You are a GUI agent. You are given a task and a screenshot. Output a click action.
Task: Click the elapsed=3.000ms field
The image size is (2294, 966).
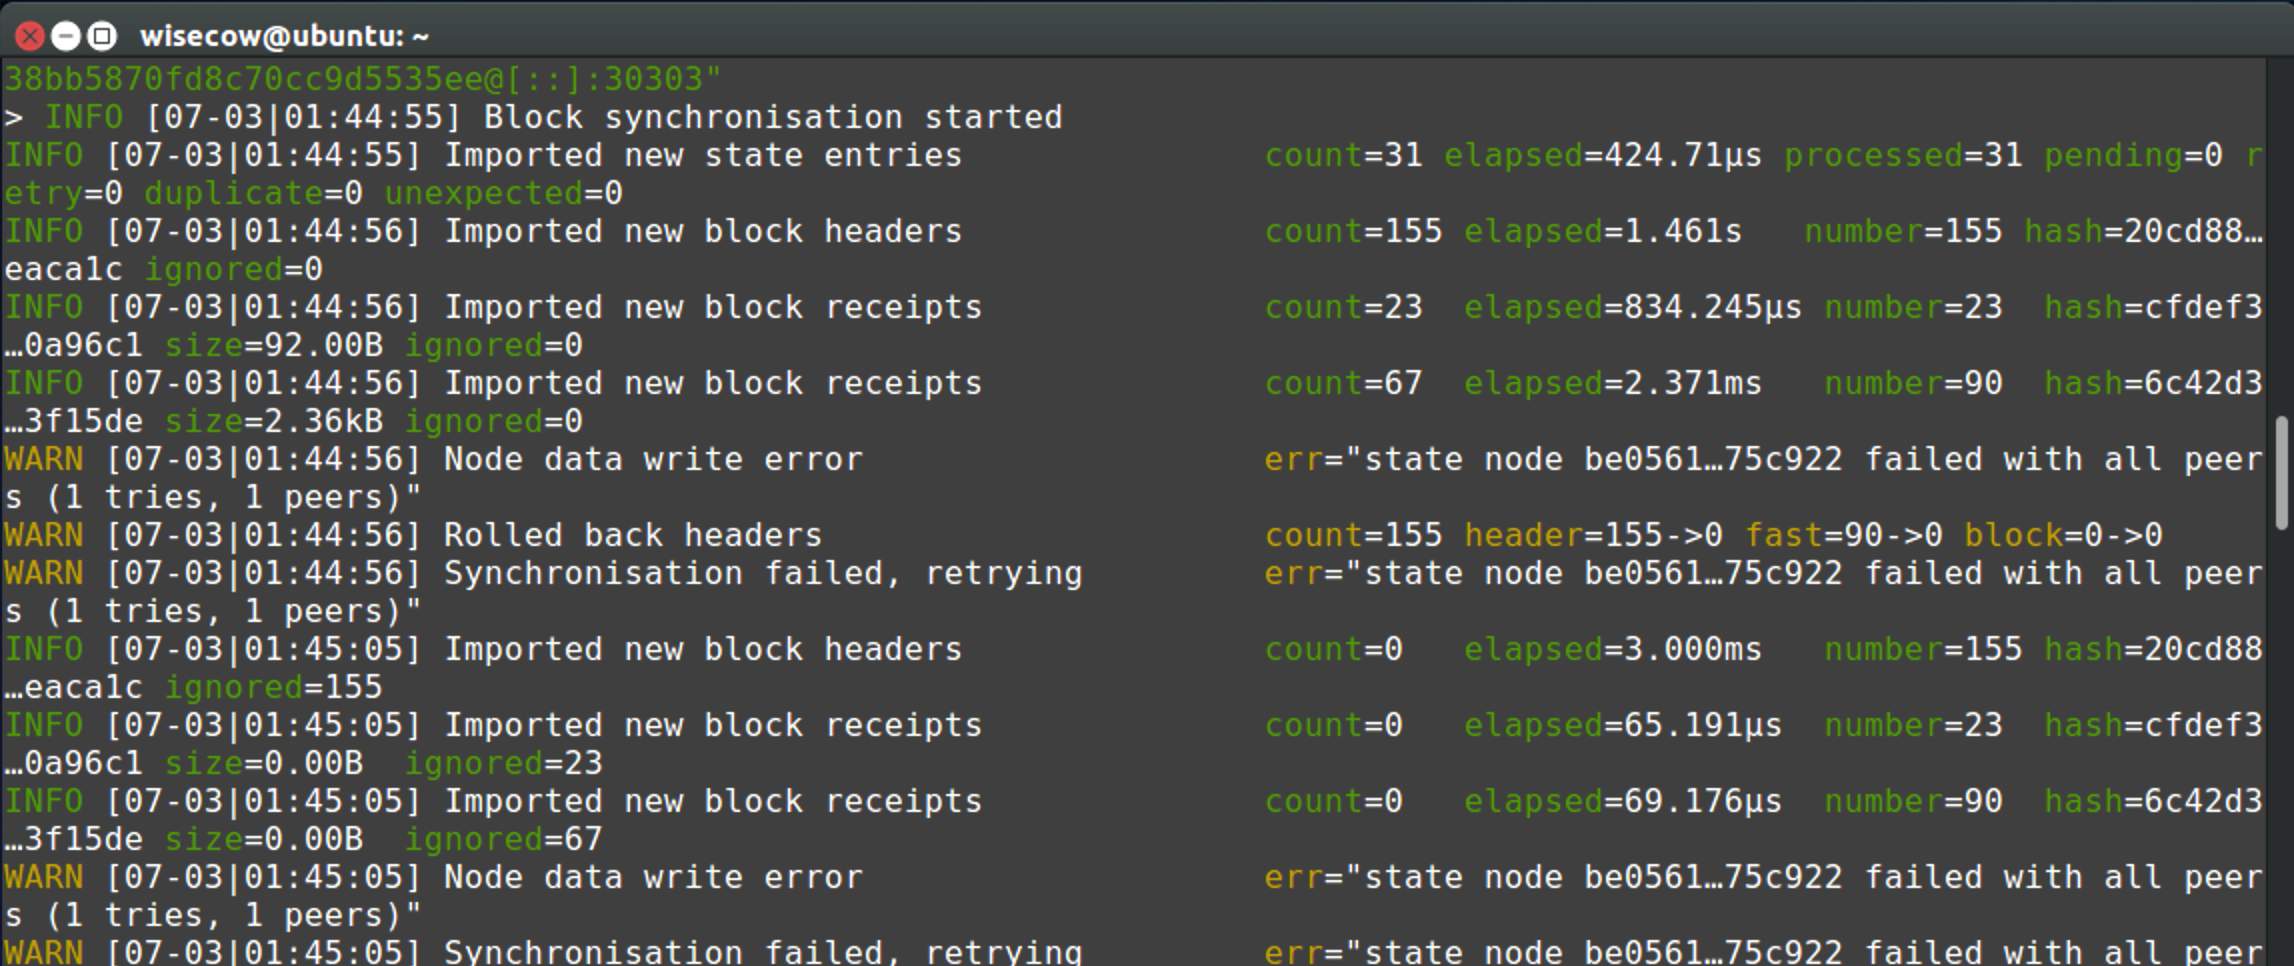click(x=1613, y=649)
